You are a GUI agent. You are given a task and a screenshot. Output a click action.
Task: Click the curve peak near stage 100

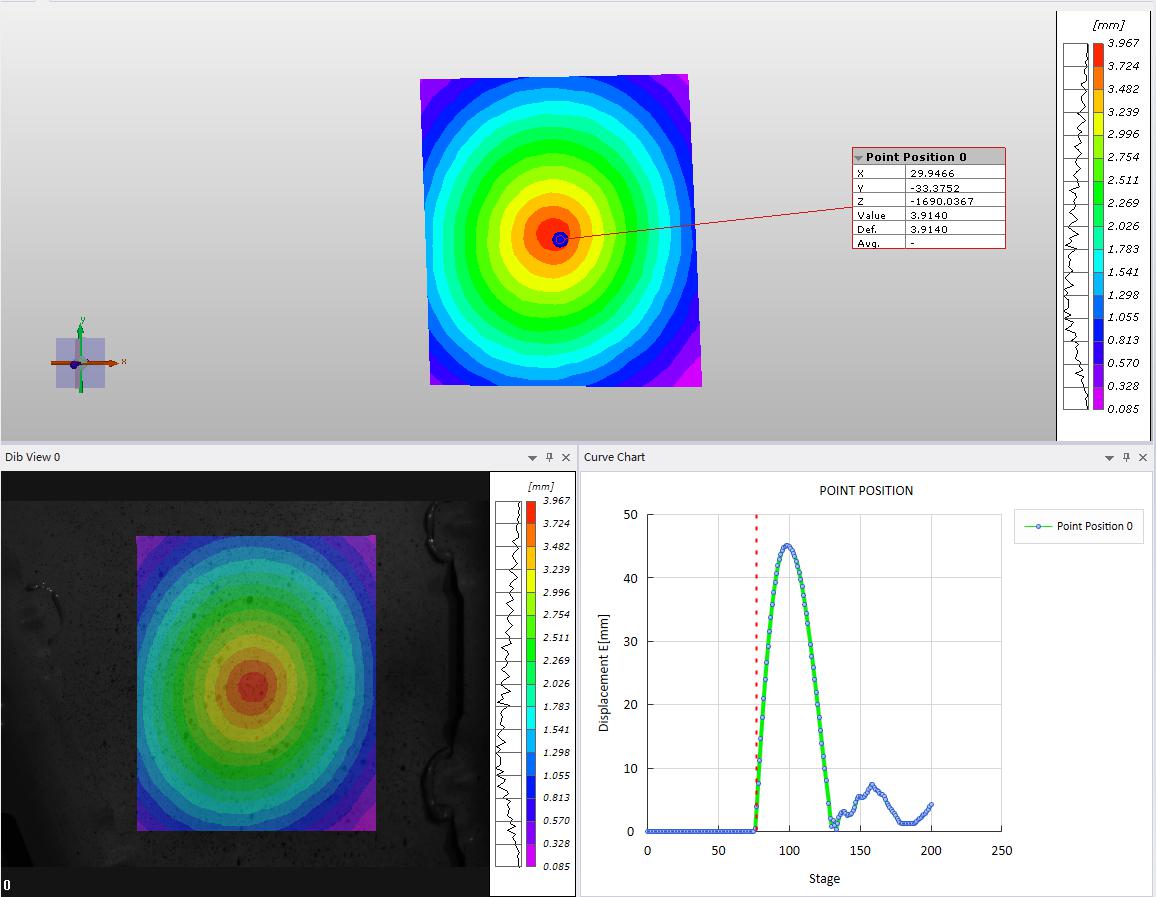click(788, 546)
